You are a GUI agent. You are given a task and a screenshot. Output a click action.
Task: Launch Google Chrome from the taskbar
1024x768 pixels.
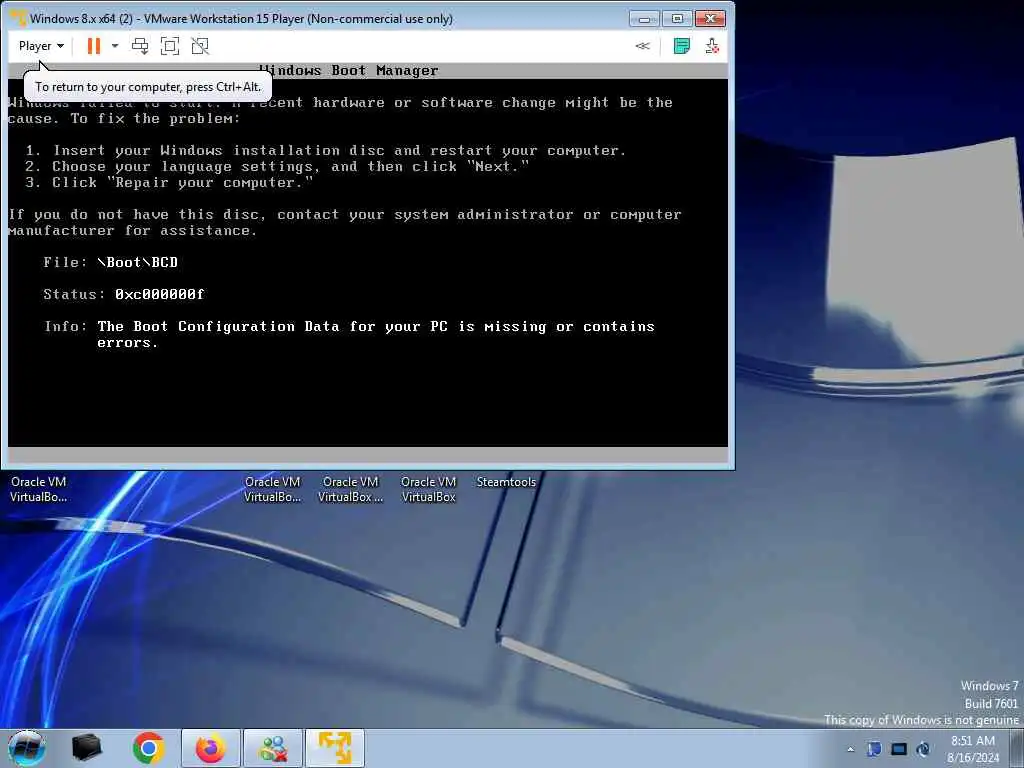(148, 748)
